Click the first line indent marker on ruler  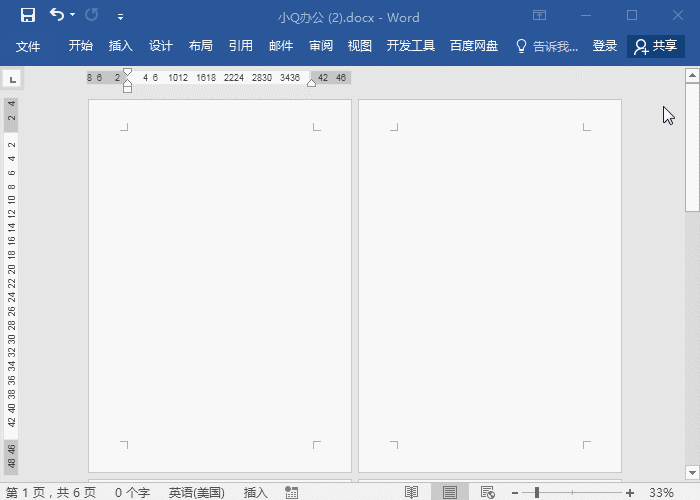point(127,72)
